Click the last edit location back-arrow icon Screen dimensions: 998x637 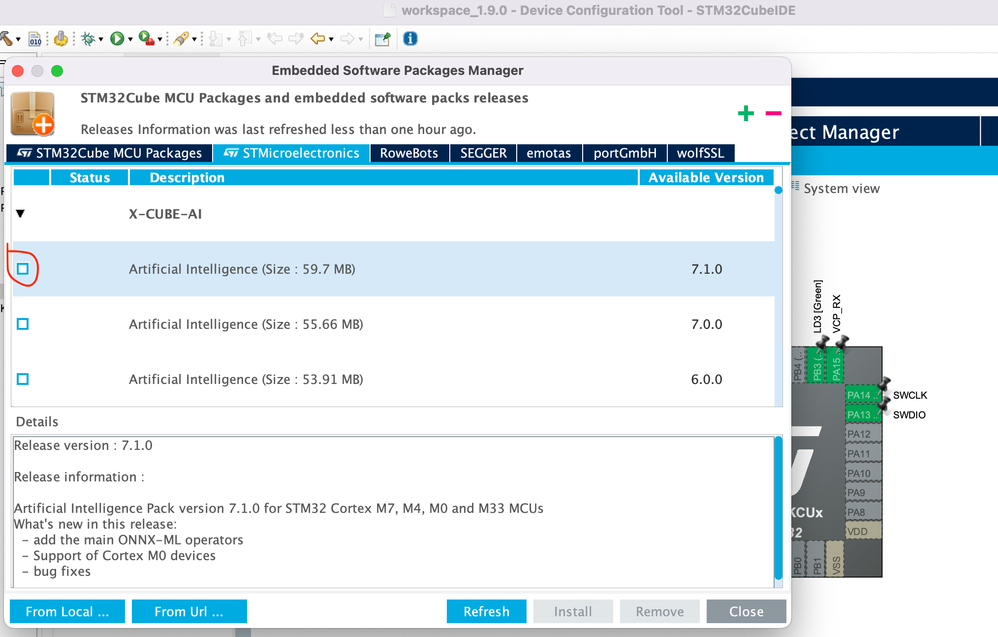[275, 39]
